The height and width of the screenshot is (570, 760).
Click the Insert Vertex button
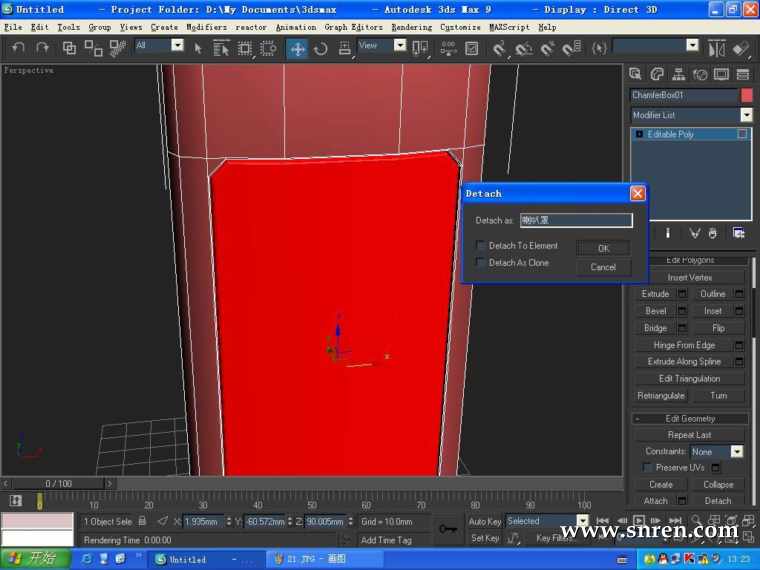coord(689,277)
